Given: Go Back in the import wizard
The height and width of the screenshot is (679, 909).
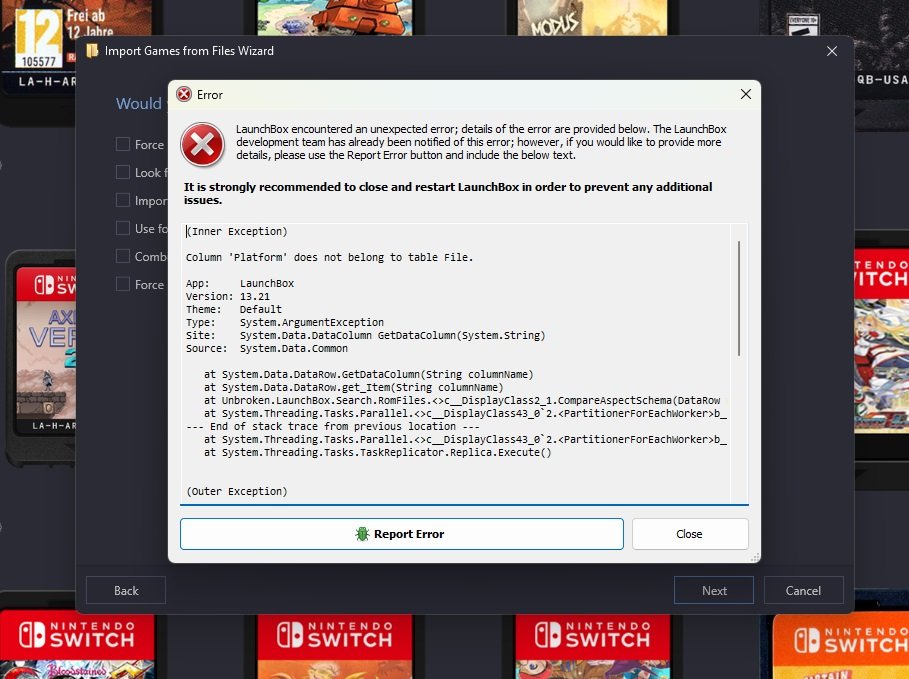Looking at the screenshot, I should [126, 590].
